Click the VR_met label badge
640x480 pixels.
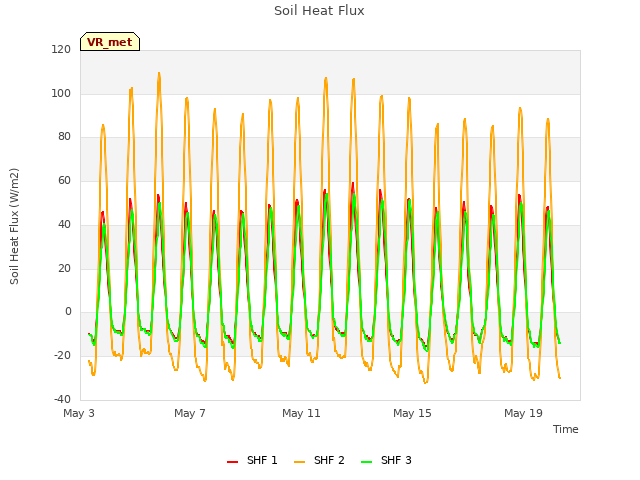(110, 42)
